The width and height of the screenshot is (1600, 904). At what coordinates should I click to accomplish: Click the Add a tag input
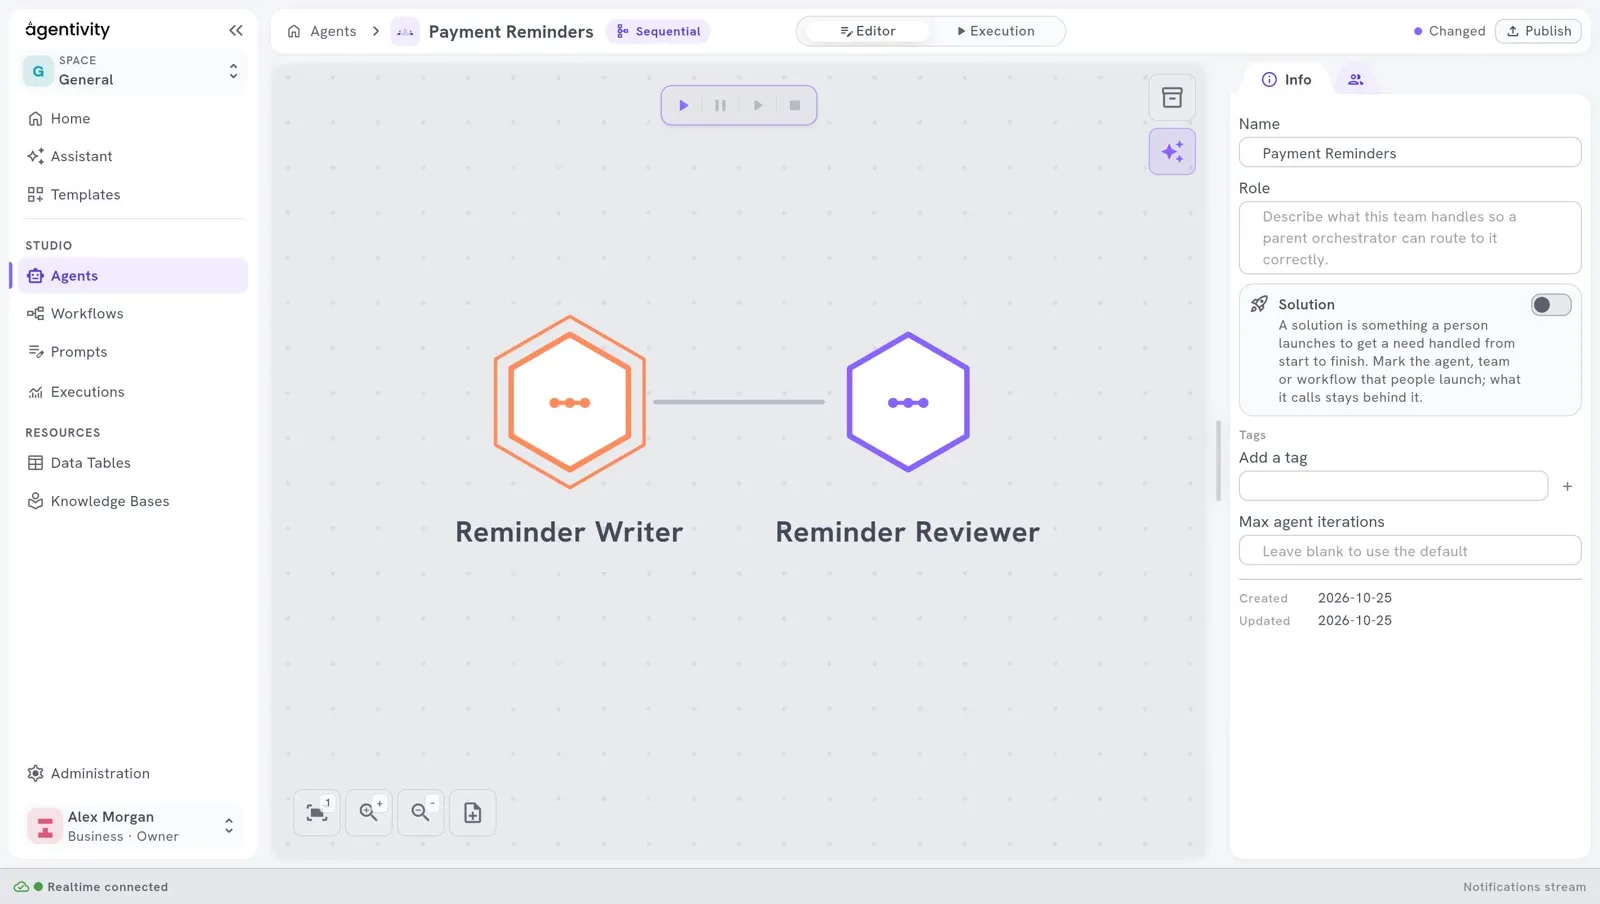click(x=1393, y=486)
